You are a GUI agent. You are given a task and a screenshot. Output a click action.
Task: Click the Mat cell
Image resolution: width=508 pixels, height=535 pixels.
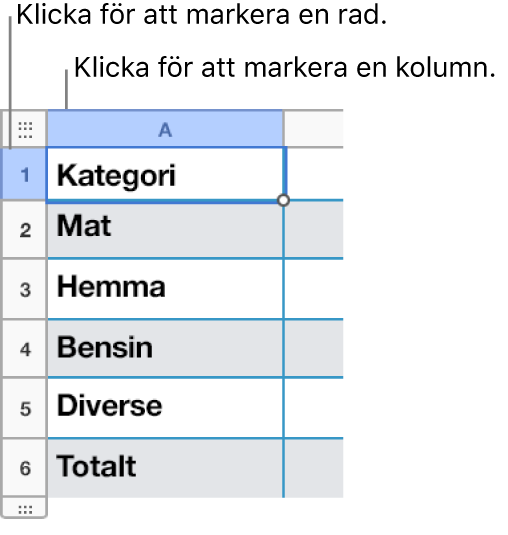(165, 230)
